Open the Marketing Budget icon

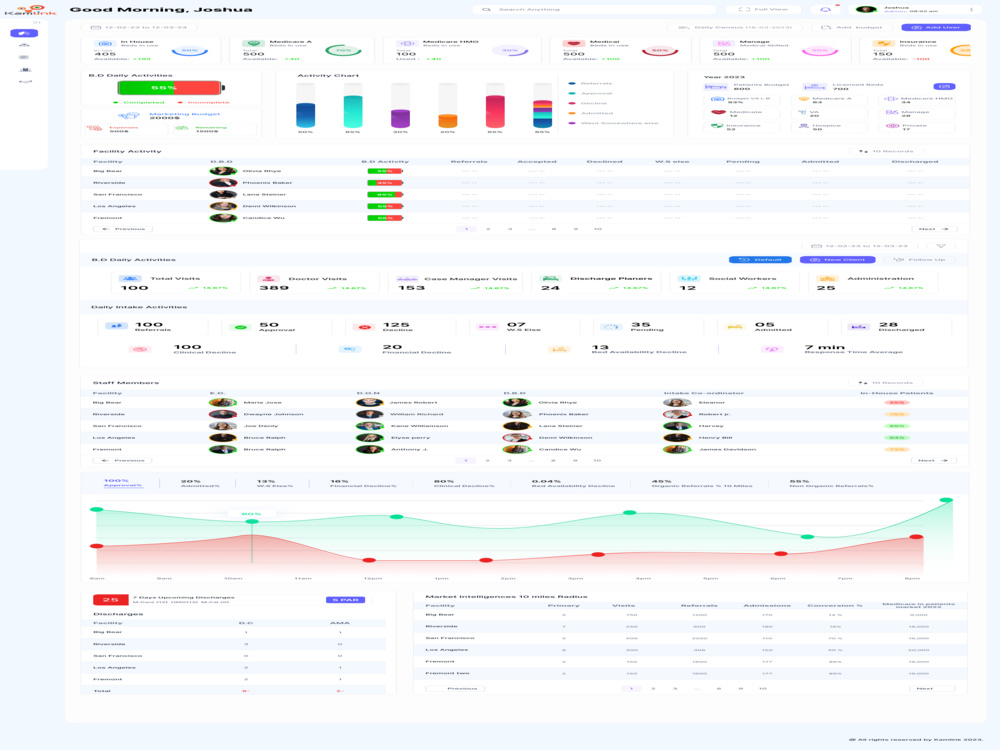click(127, 113)
